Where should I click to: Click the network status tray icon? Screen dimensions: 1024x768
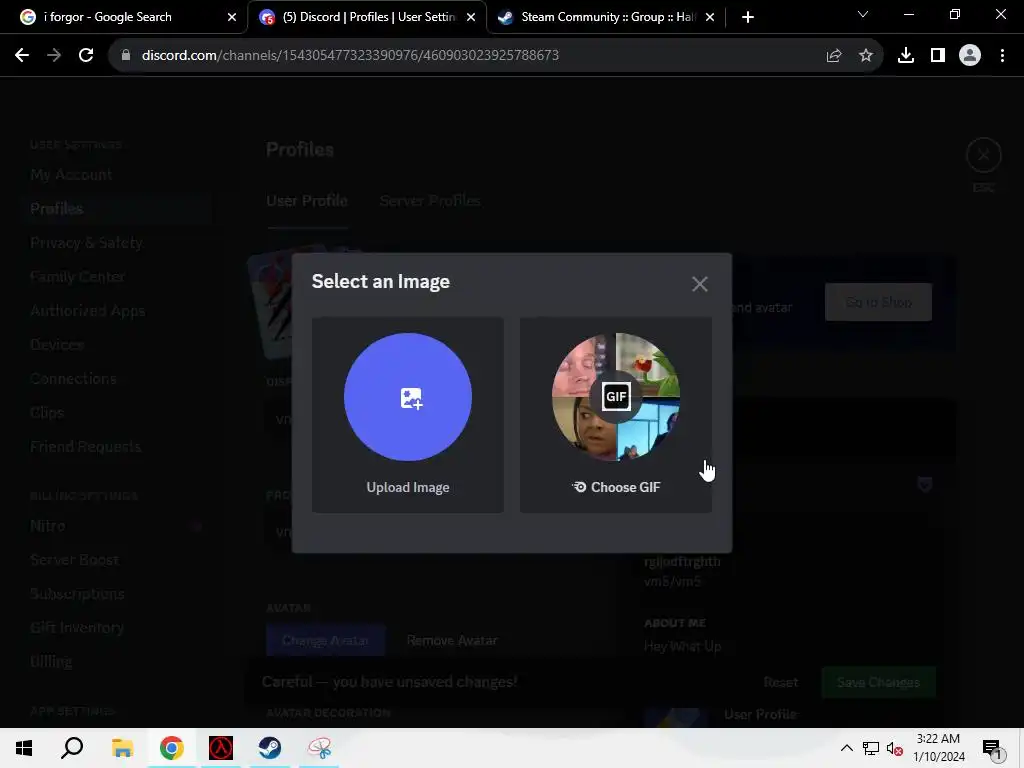coord(871,748)
